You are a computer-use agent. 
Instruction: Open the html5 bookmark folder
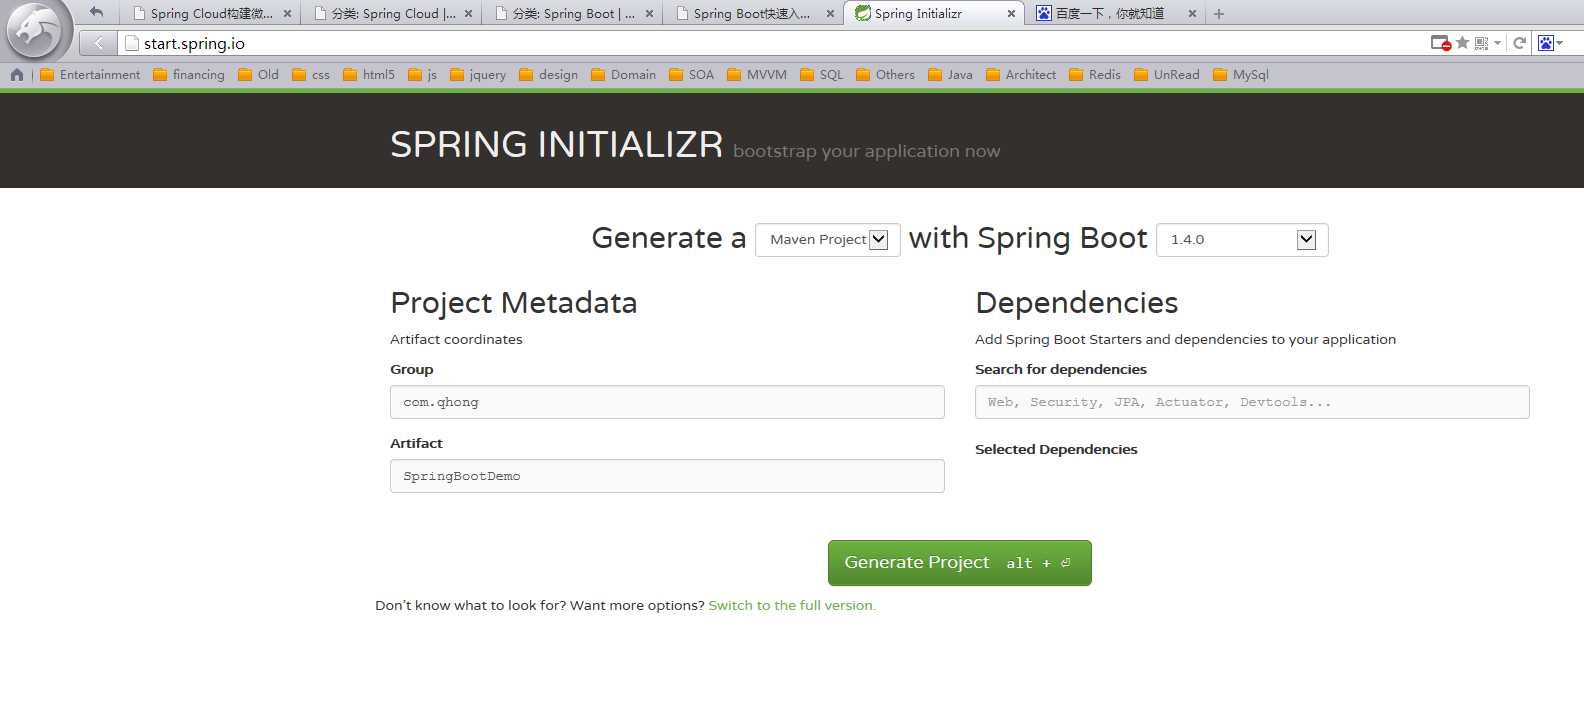point(368,74)
